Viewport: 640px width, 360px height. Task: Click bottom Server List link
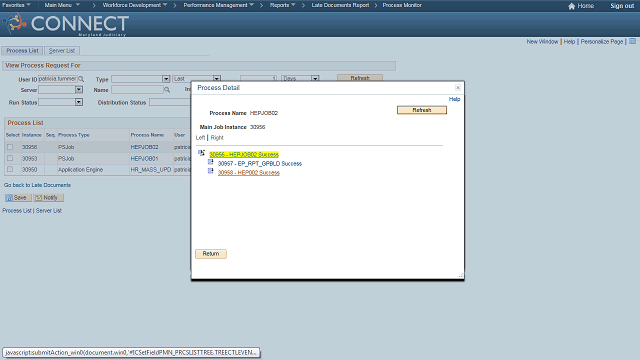tap(49, 211)
